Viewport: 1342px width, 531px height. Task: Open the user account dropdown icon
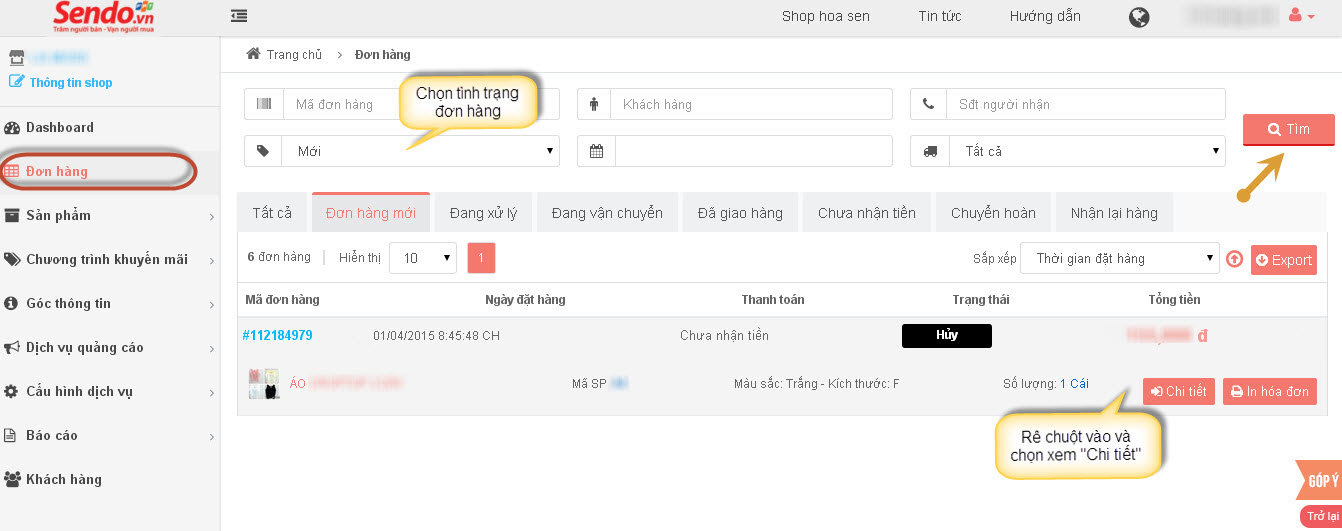coord(1301,16)
